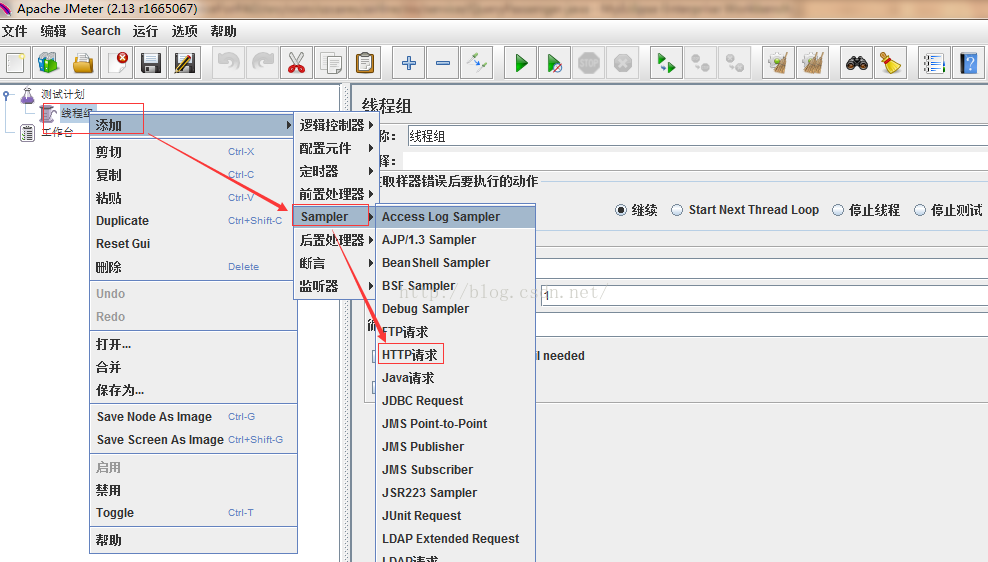
Task: Open the Sampler submenu entry
Action: coord(333,217)
